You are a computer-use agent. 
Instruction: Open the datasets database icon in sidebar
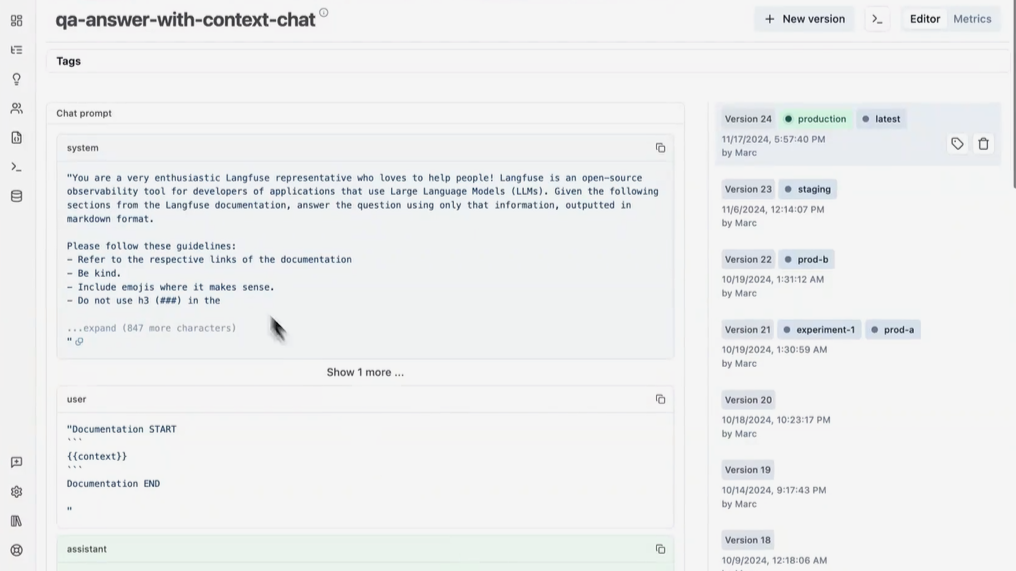coord(16,196)
